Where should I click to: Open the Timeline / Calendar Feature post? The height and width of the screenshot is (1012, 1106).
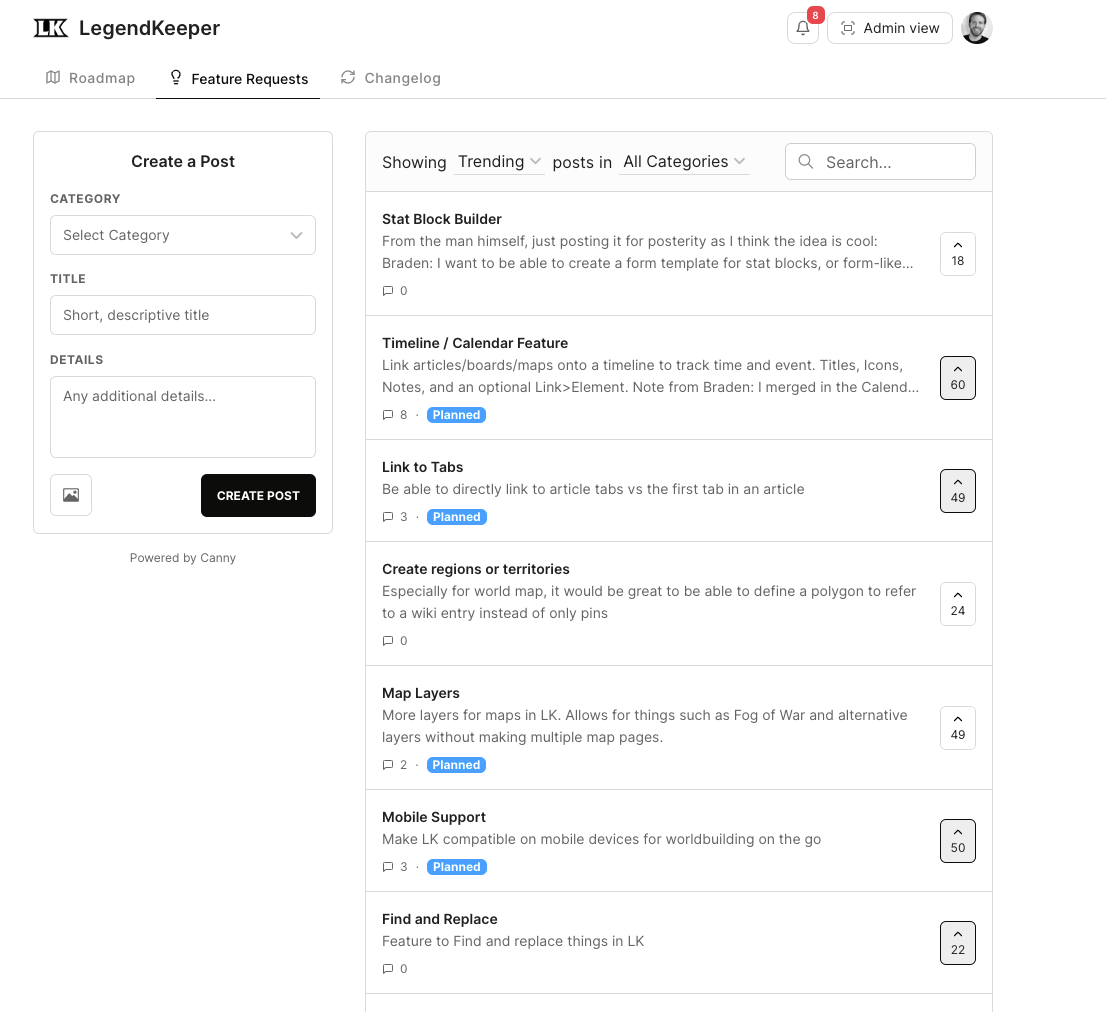coord(475,343)
